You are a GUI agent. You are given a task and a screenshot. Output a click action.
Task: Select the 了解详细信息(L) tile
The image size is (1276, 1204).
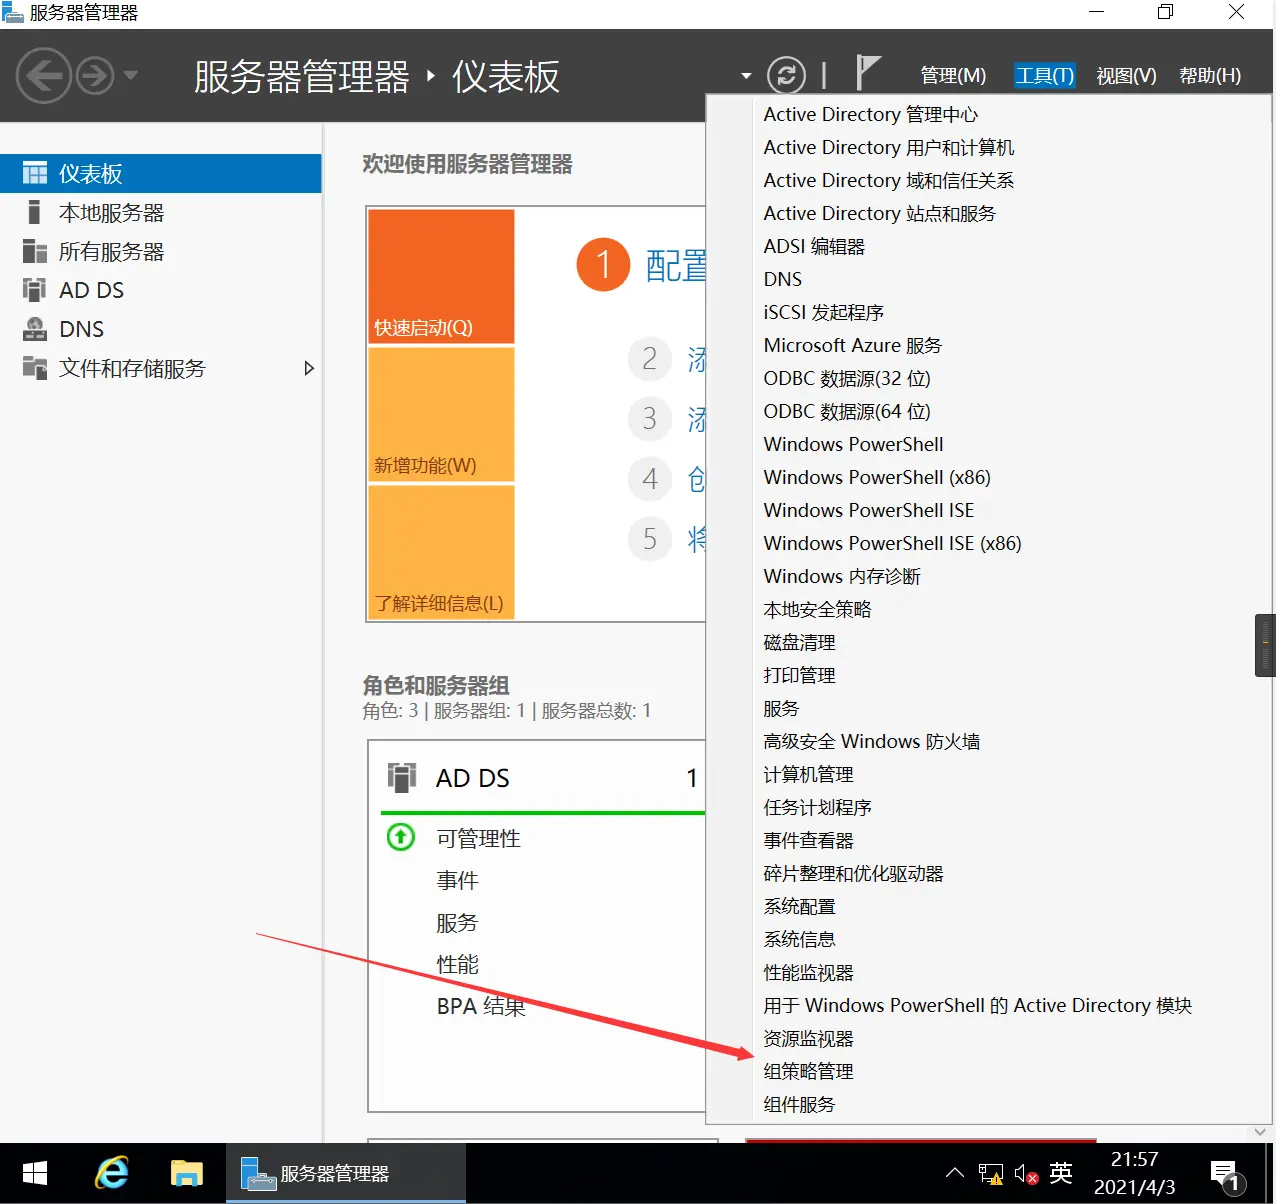click(x=441, y=552)
